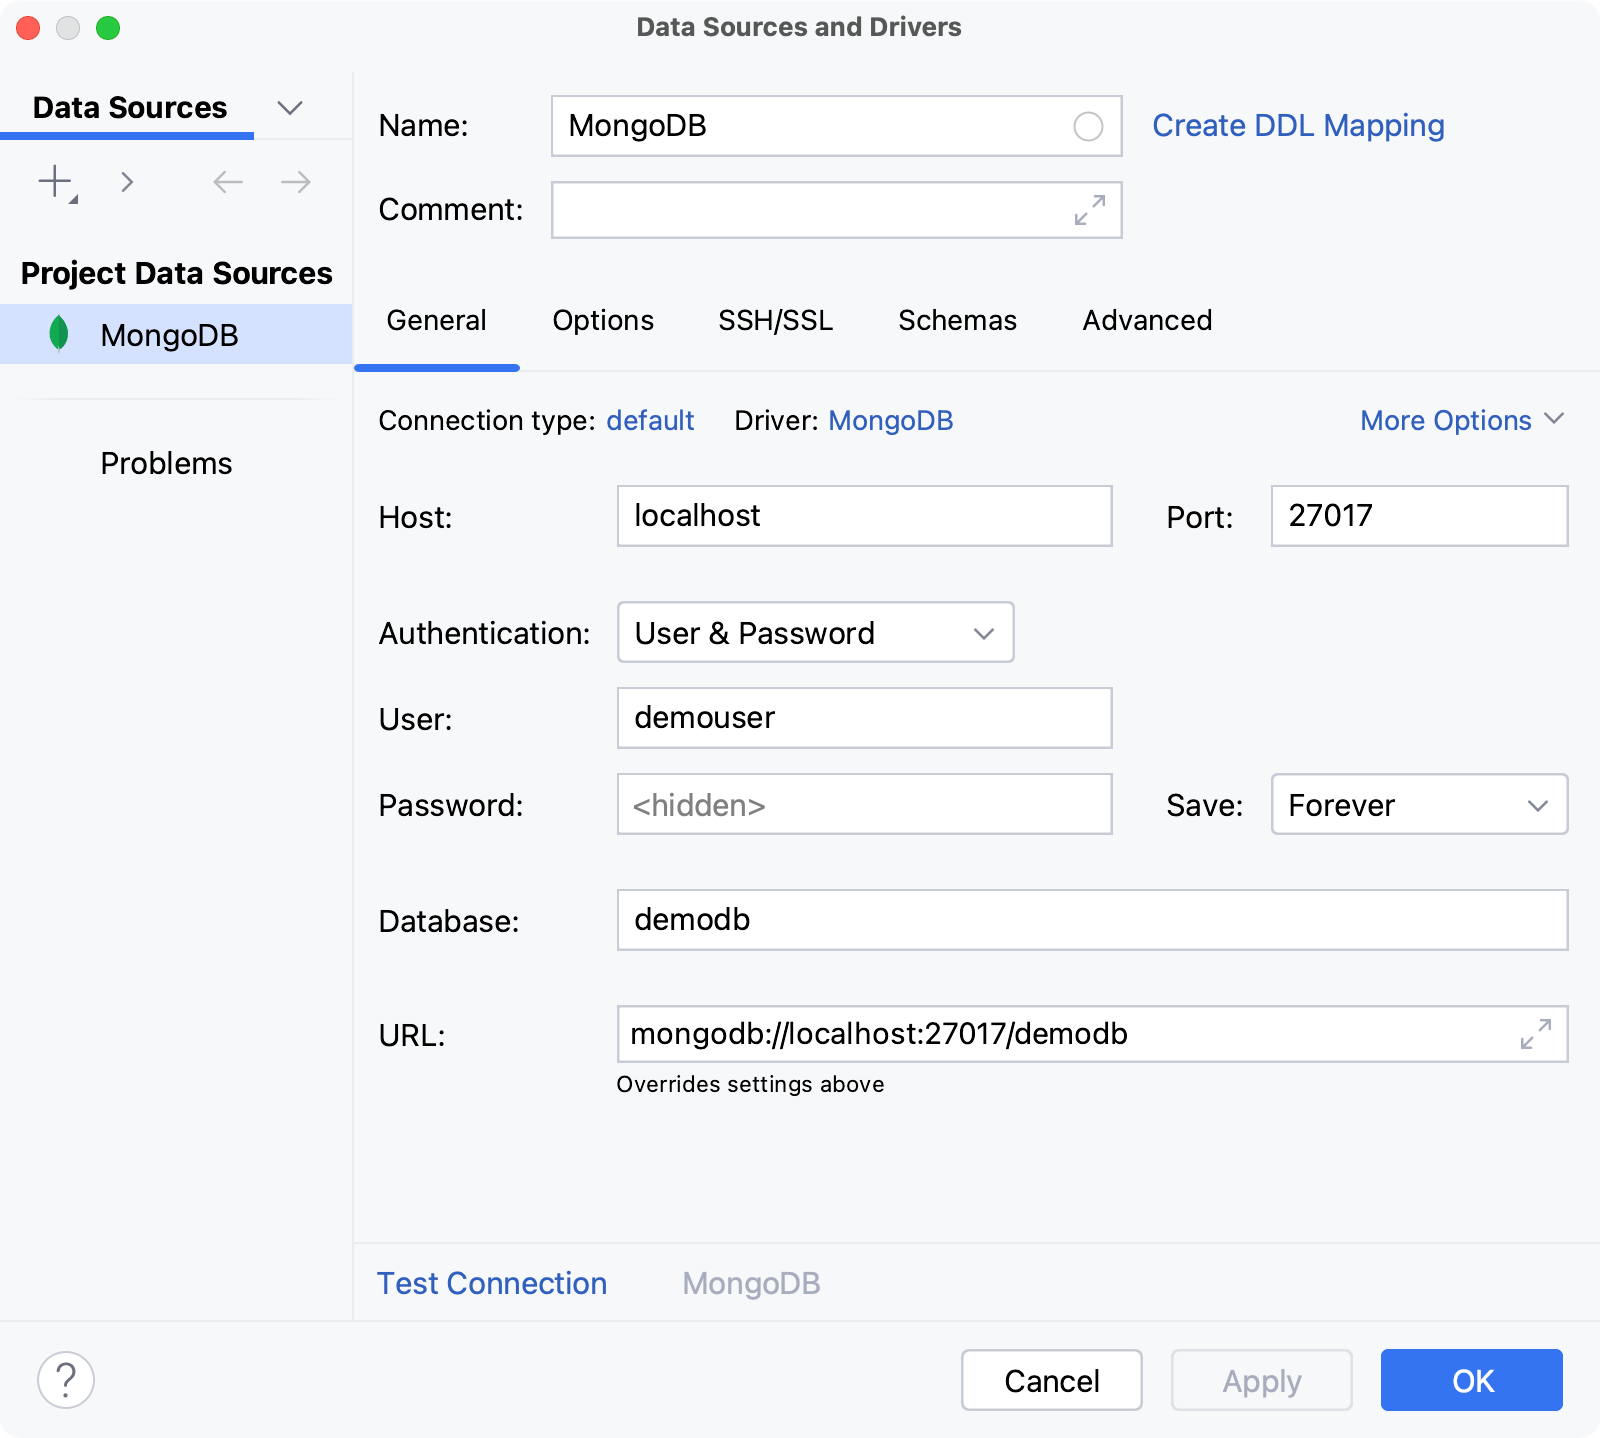The image size is (1600, 1438).
Task: Change the Save dropdown from Forever
Action: point(1418,805)
